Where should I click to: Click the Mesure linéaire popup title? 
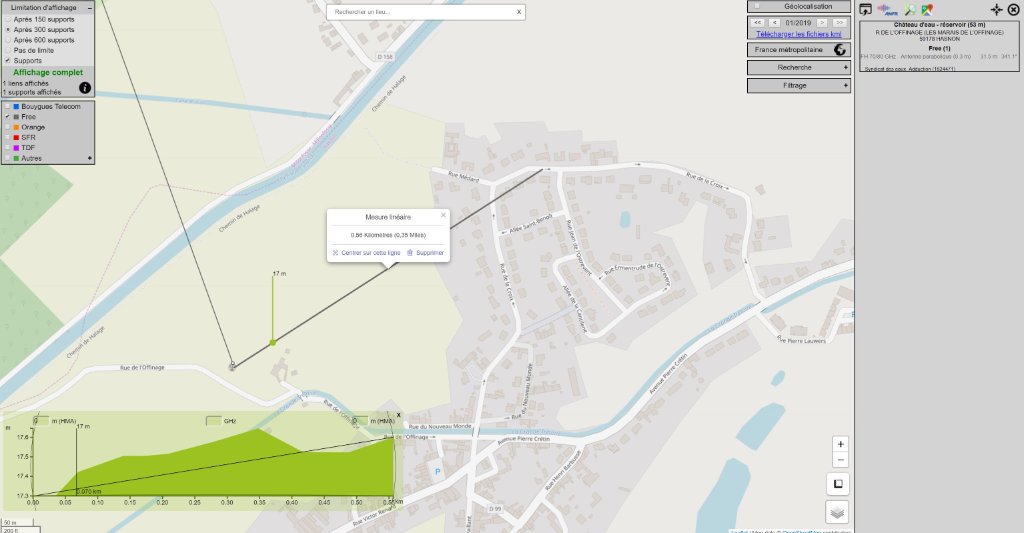point(388,217)
